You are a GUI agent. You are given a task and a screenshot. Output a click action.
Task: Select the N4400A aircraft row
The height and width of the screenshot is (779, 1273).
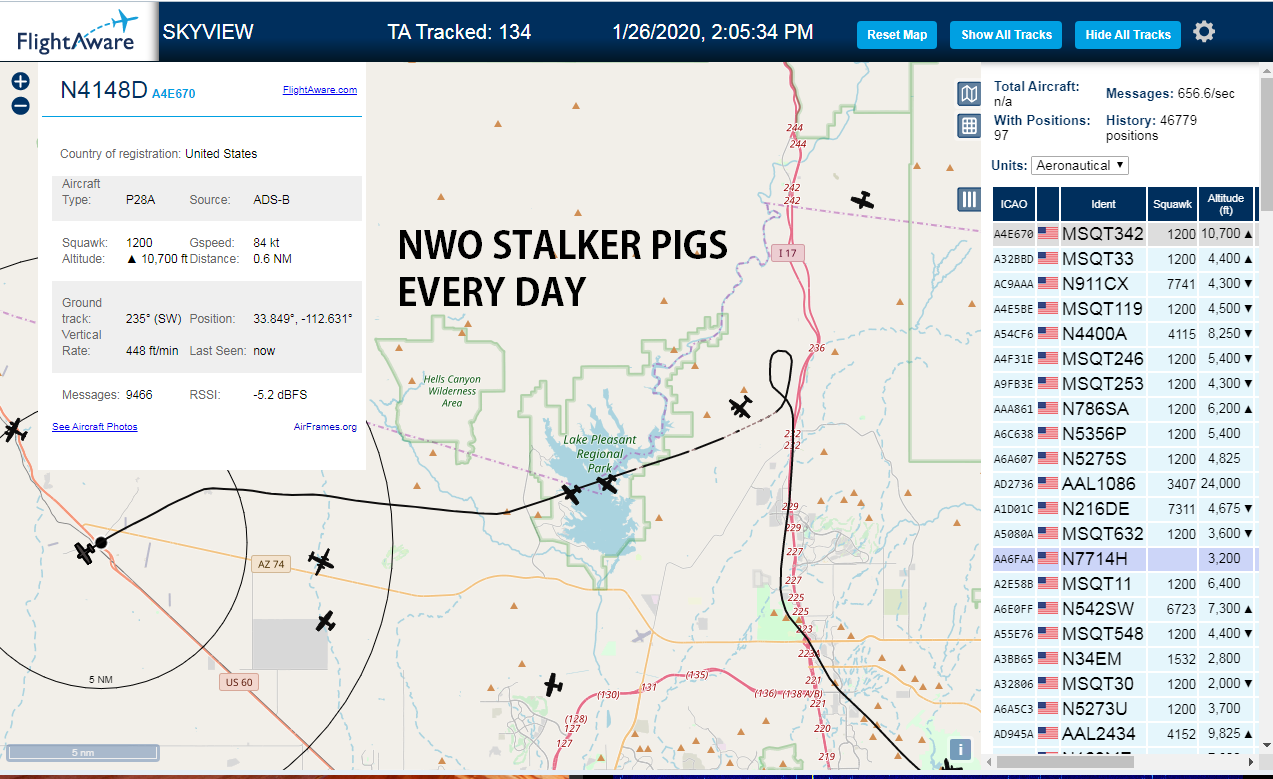1125,334
